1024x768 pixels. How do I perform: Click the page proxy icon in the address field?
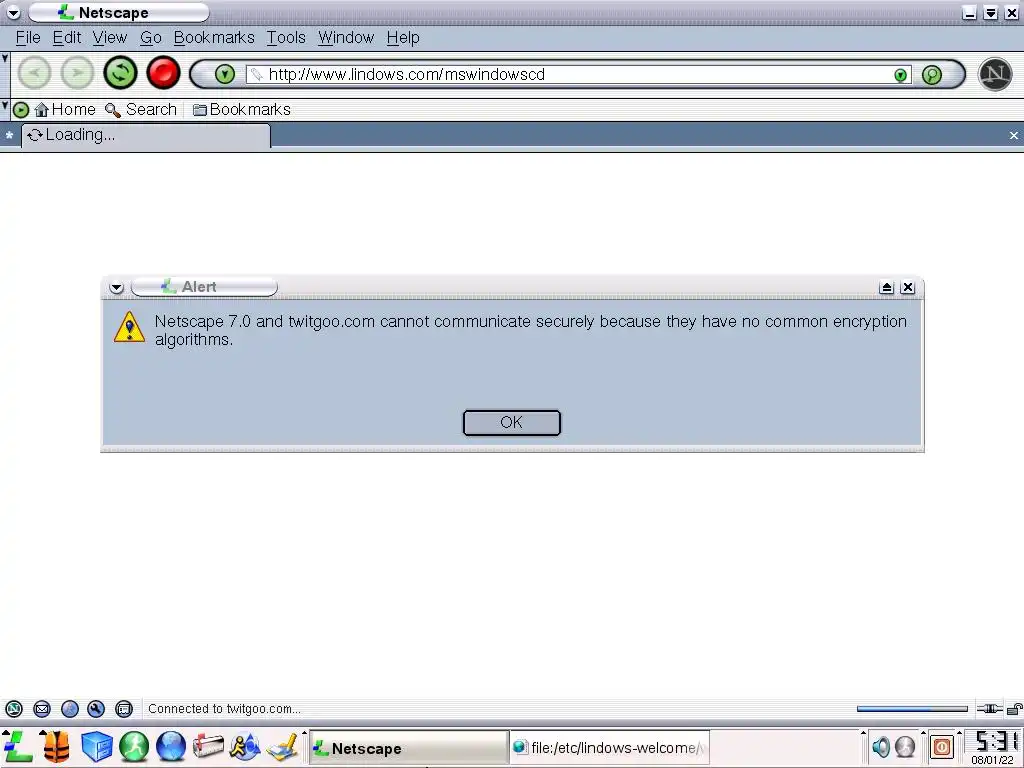tap(257, 74)
